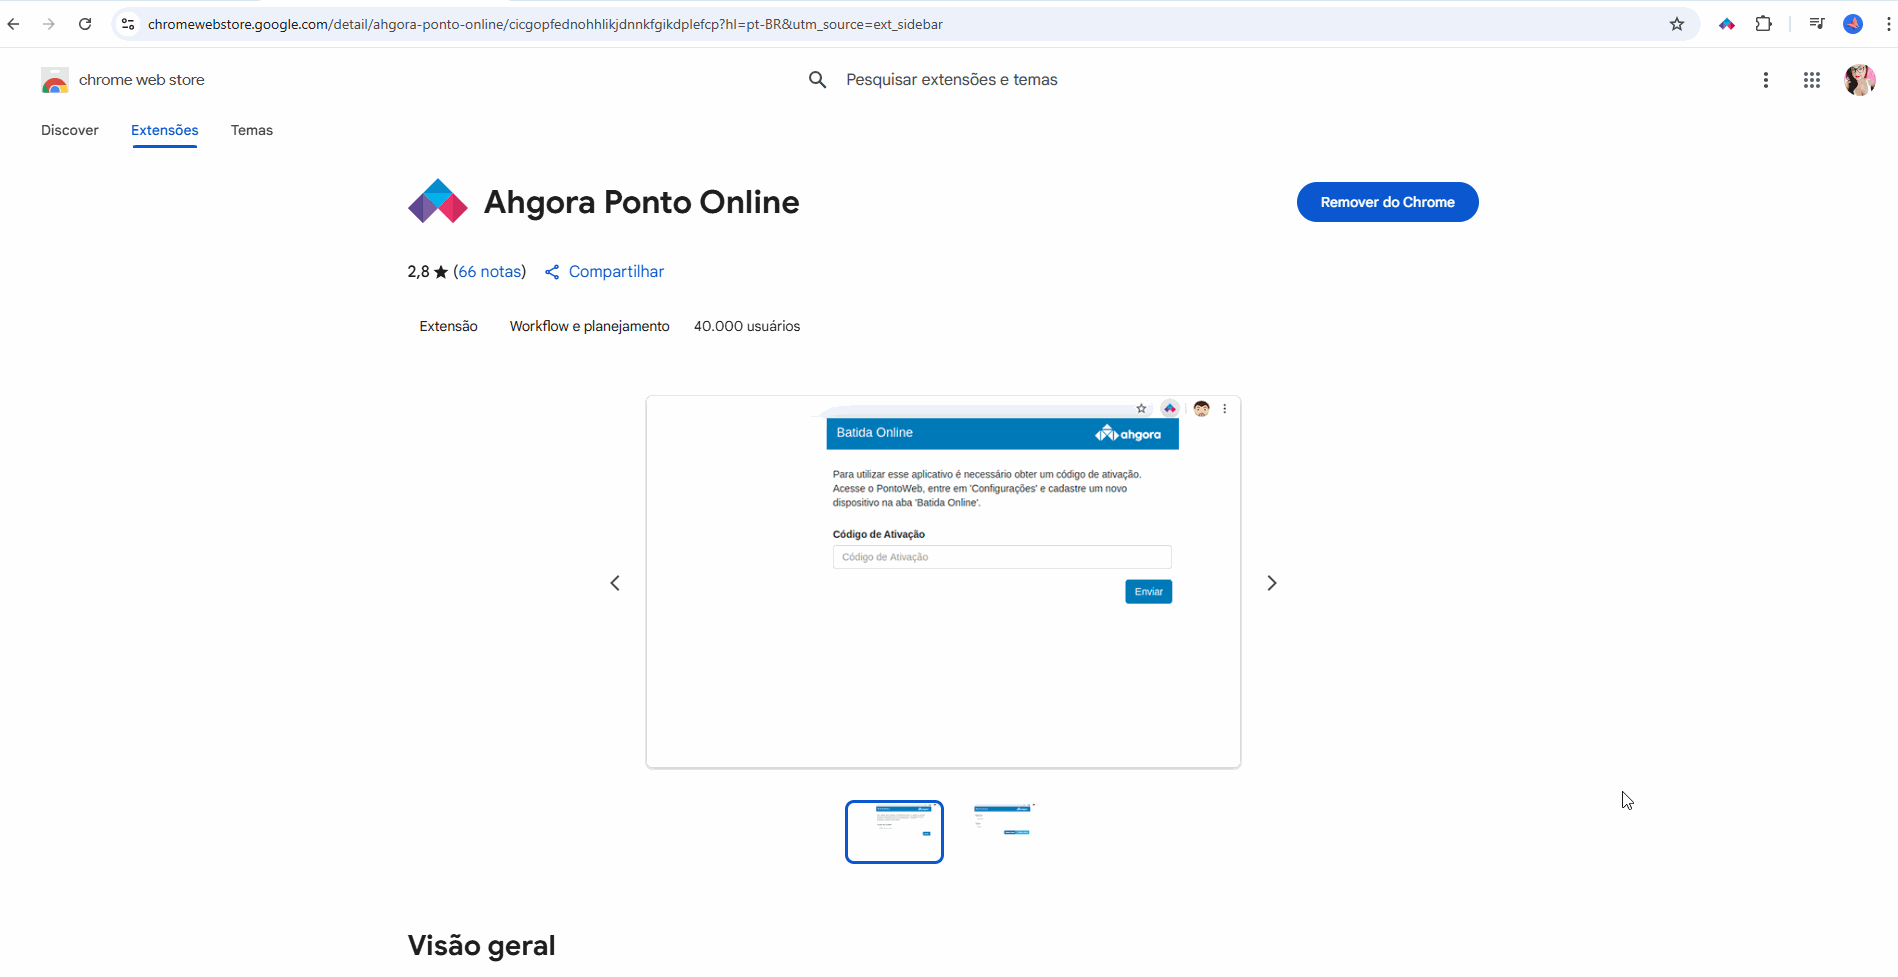
Task: Show next screenshot with right chevron
Action: tap(1272, 583)
